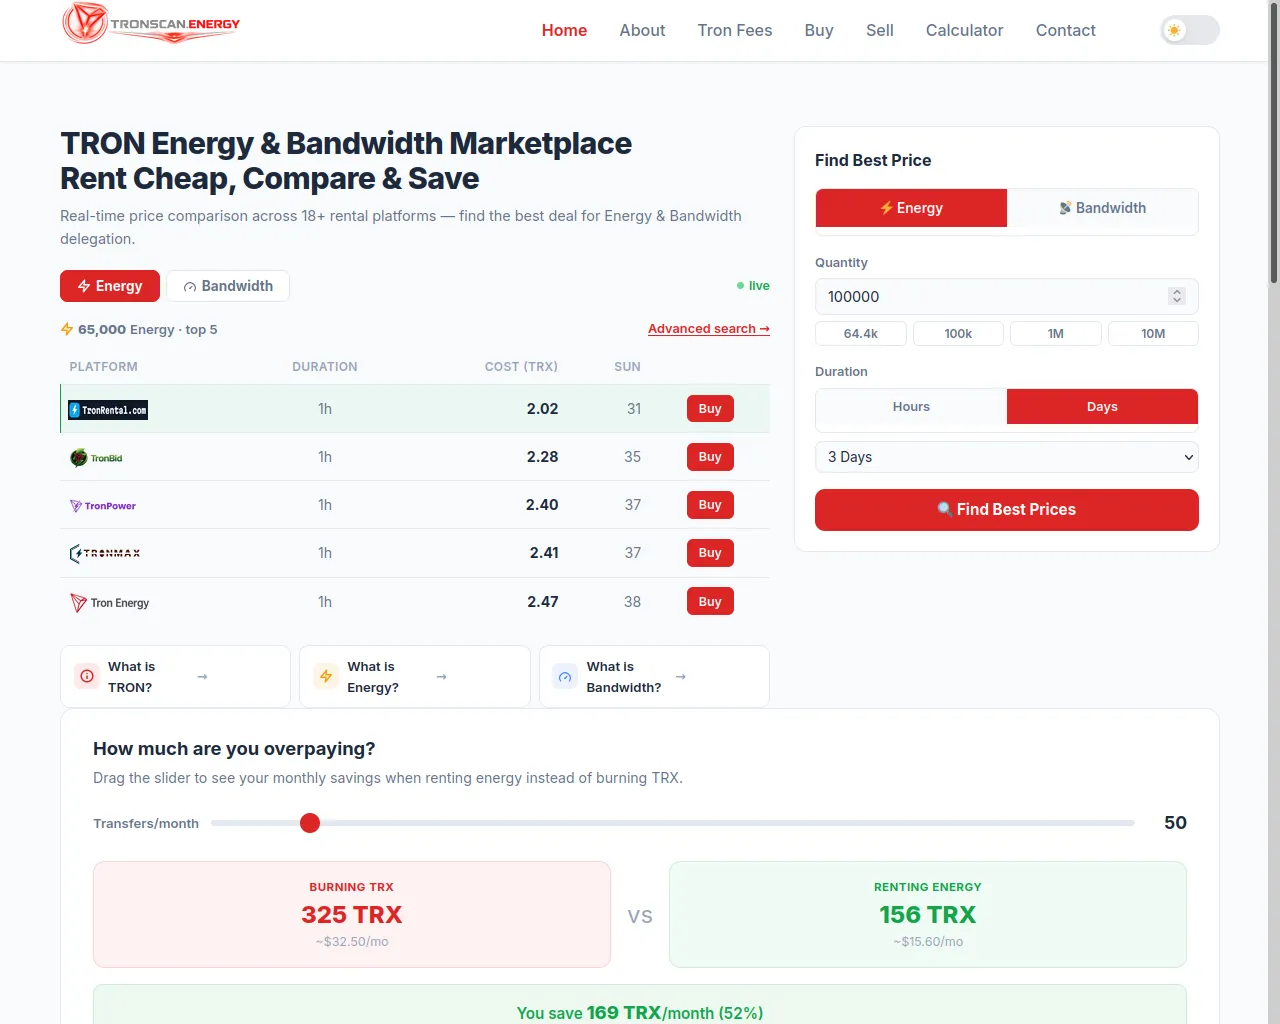Viewport: 1280px width, 1024px height.
Task: Set quantity preset 10M
Action: click(1153, 334)
